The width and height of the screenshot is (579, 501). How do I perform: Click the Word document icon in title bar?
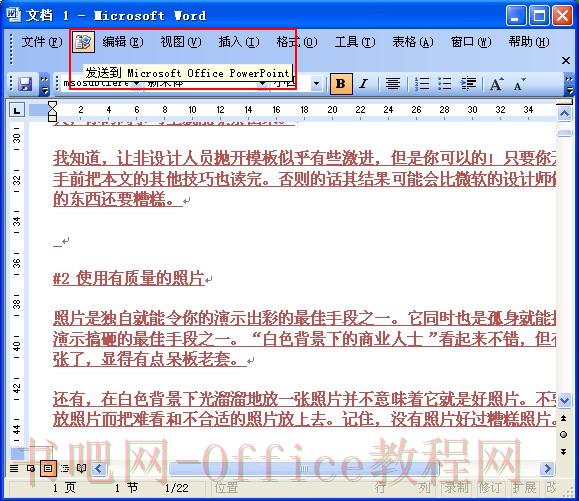(x=14, y=15)
